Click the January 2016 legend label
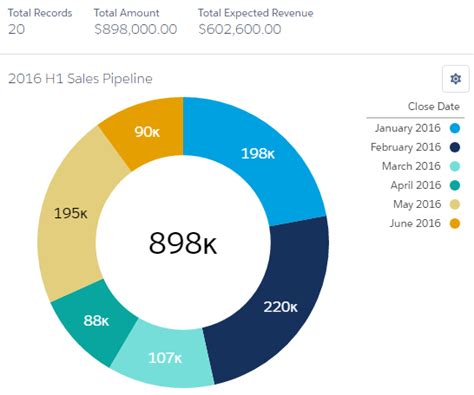The height and width of the screenshot is (395, 474). point(408,128)
